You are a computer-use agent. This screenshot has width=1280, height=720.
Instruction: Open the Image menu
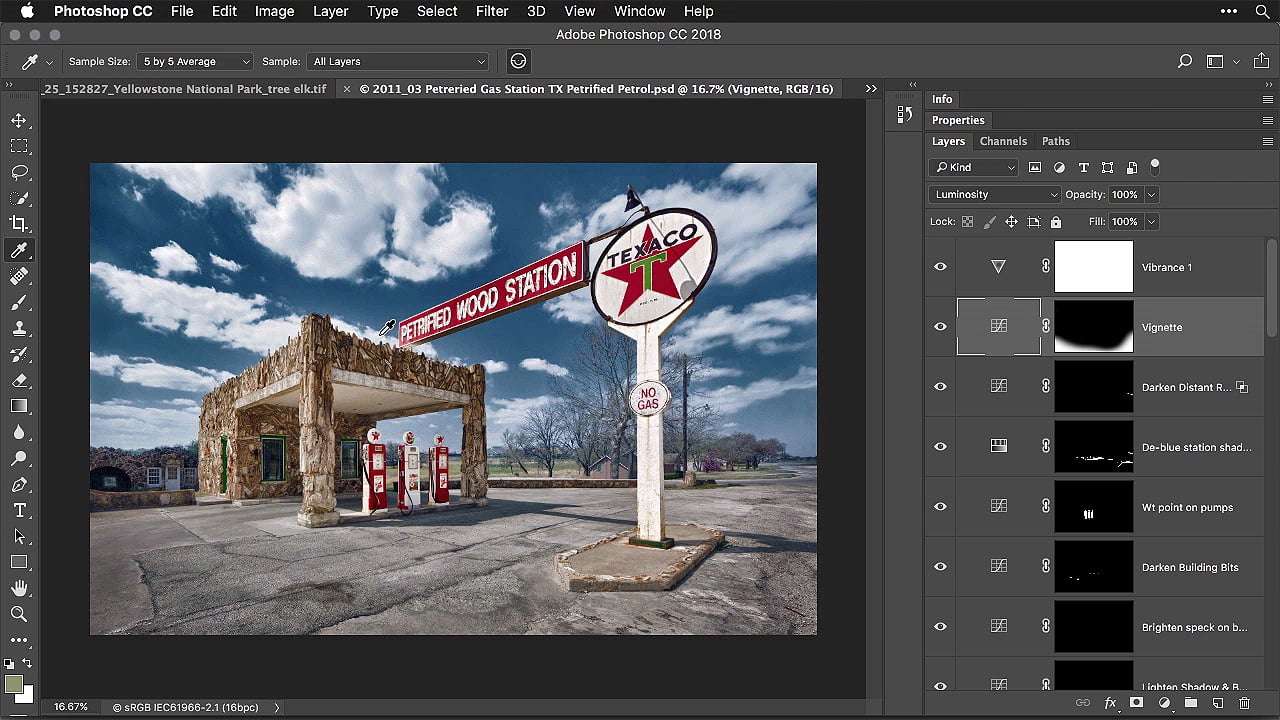click(x=274, y=11)
